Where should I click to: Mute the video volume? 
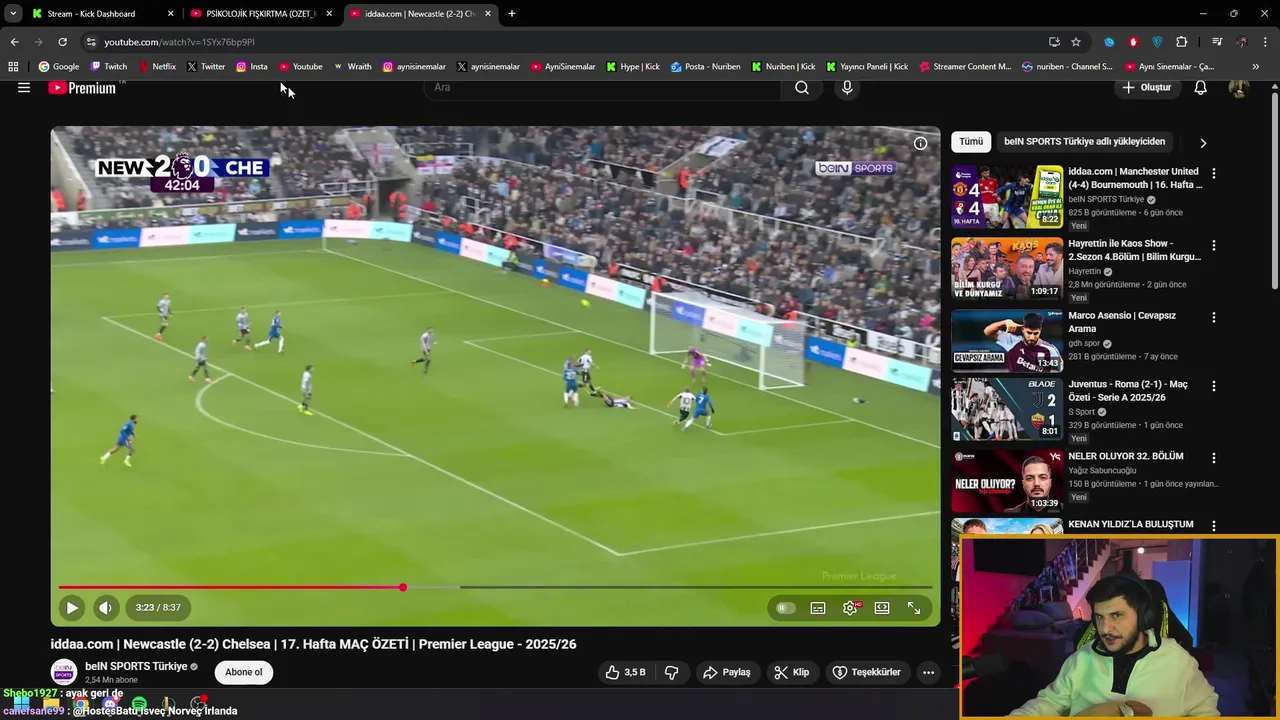tap(105, 607)
